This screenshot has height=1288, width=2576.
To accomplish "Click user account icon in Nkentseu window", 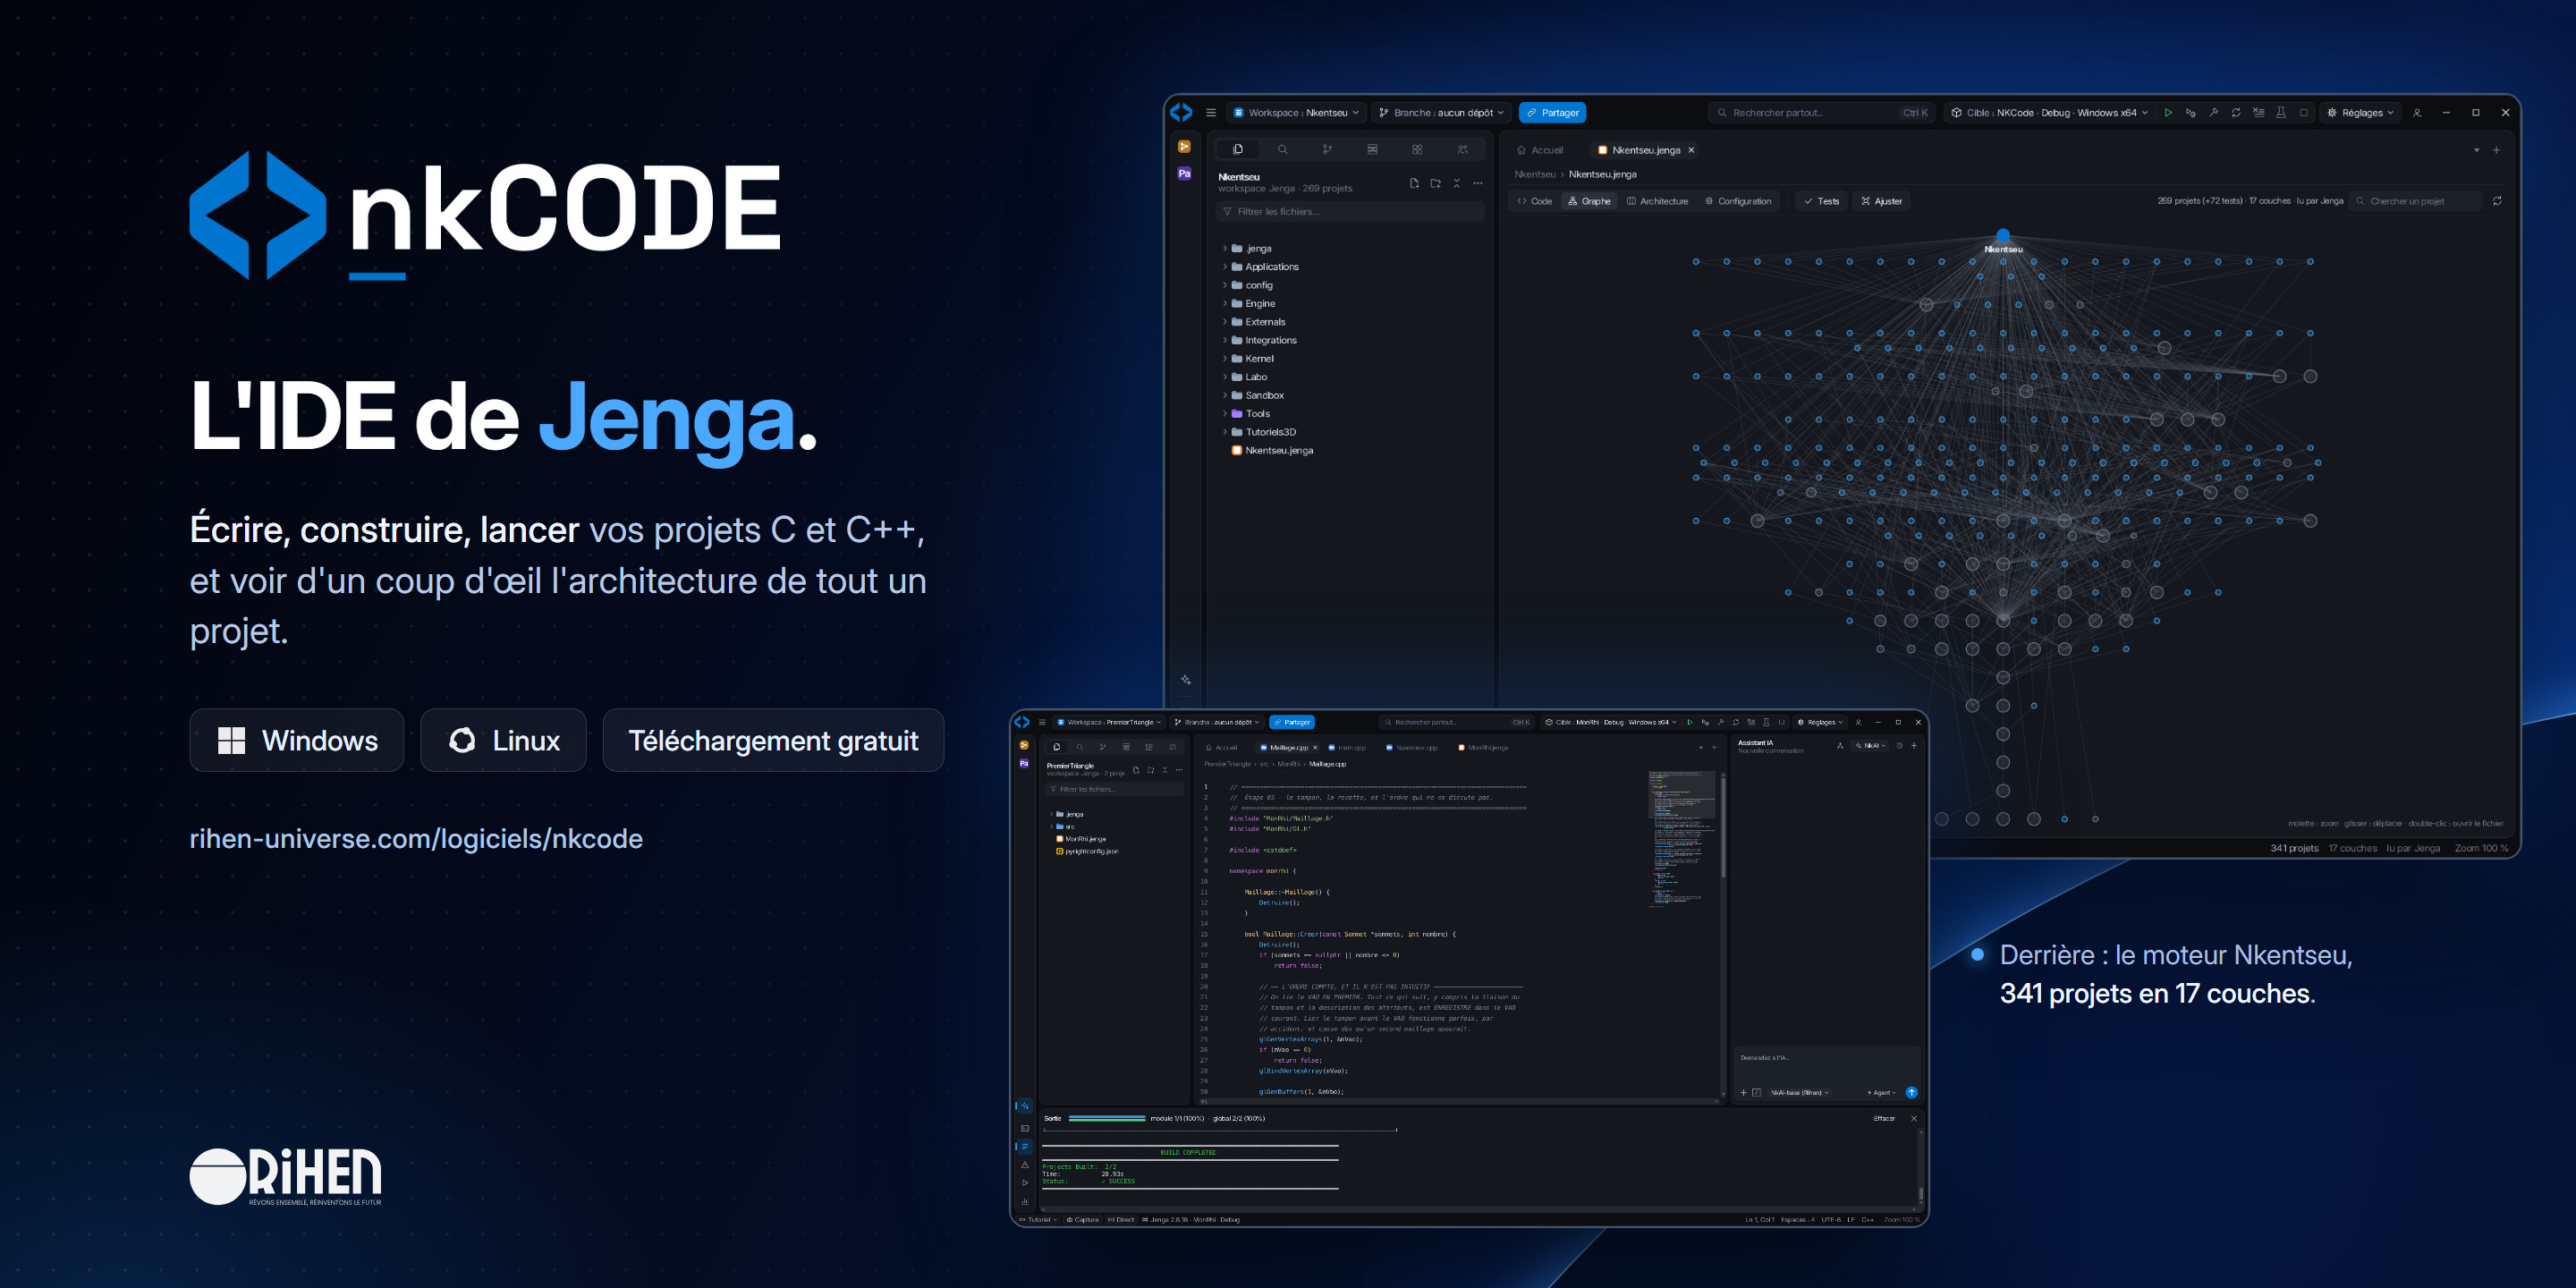I will [x=2417, y=113].
